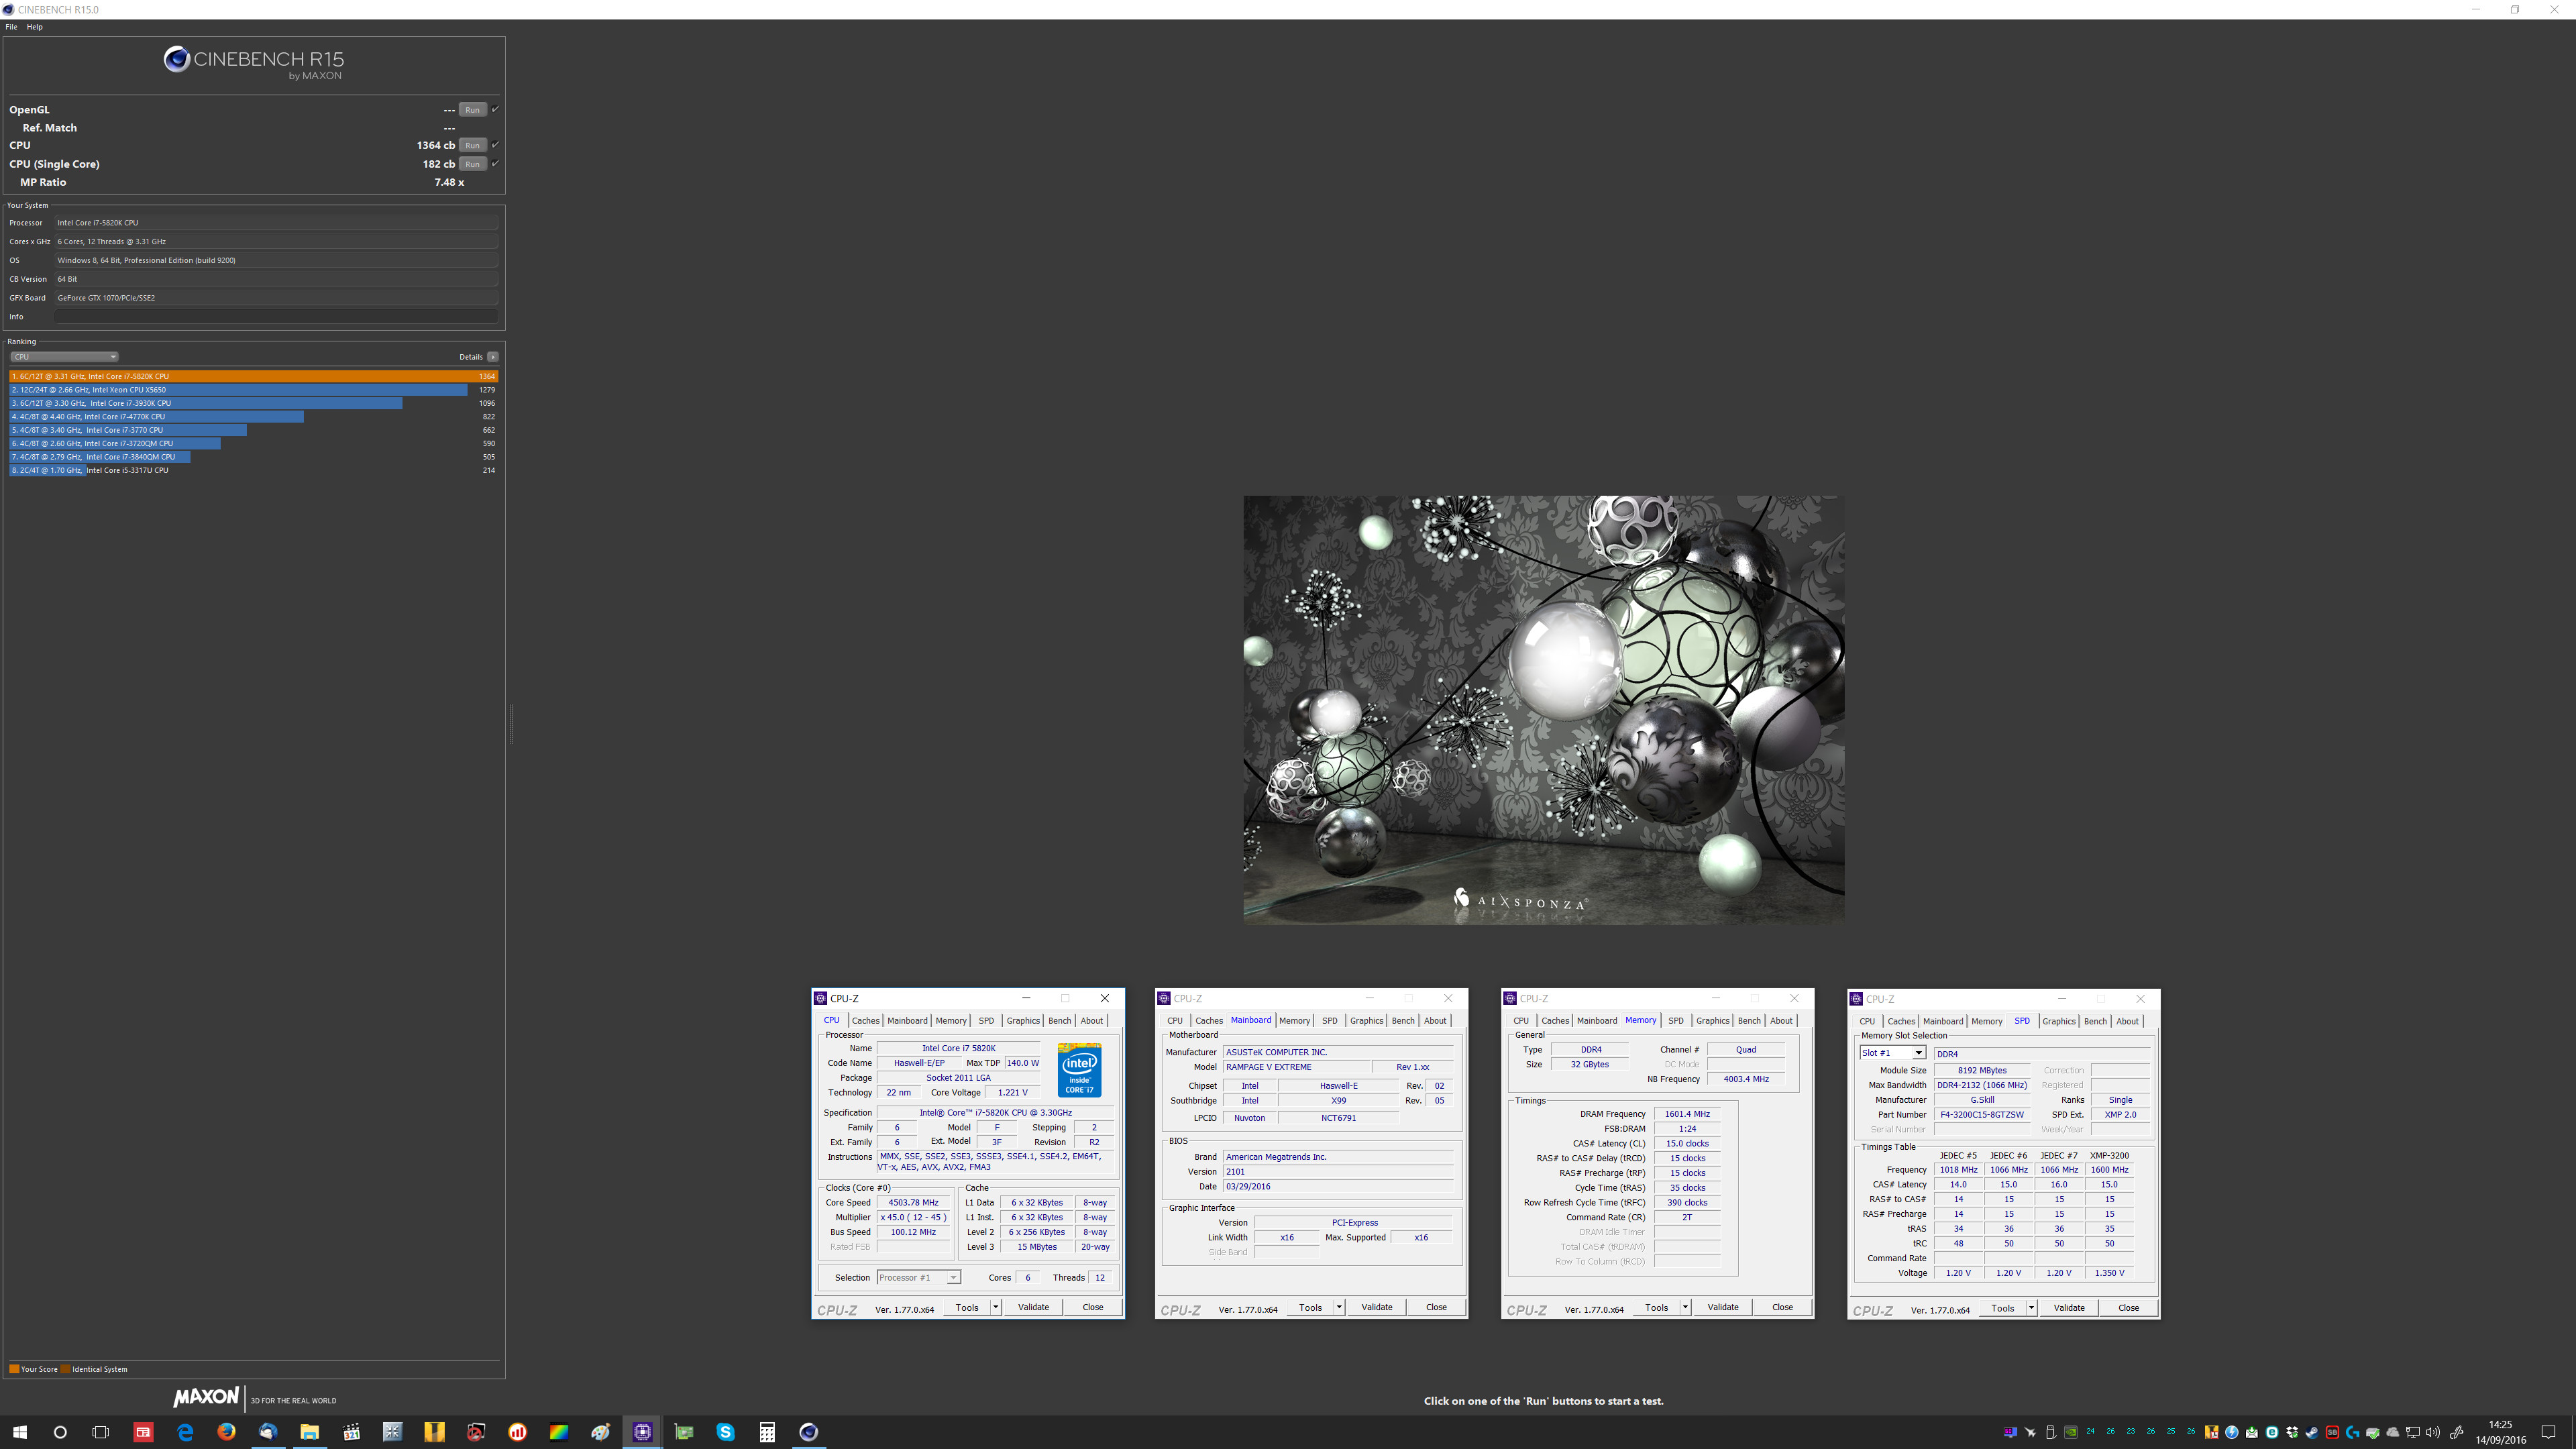2576x1449 pixels.
Task: Open the Slot #1 memory slot dropdown
Action: [x=1892, y=1053]
